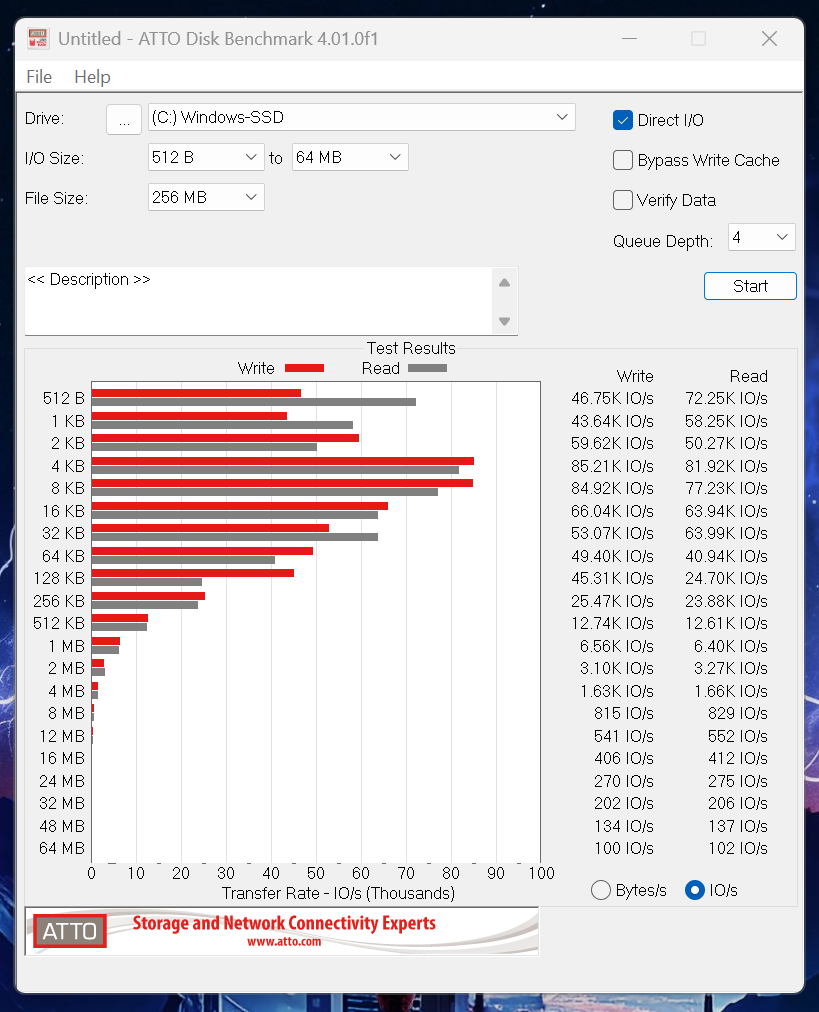Click the 12.61K IO/s read value

click(726, 623)
